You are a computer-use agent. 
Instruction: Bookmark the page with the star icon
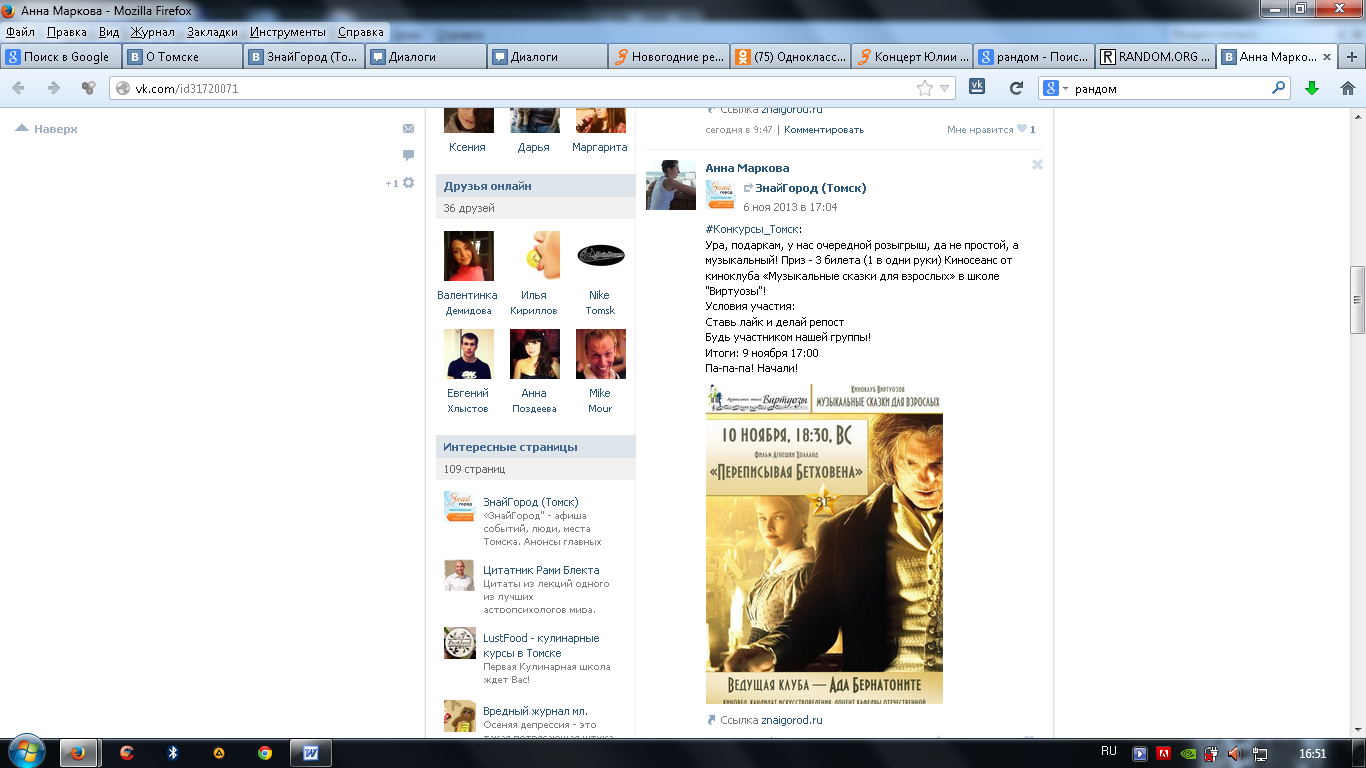pyautogui.click(x=925, y=88)
